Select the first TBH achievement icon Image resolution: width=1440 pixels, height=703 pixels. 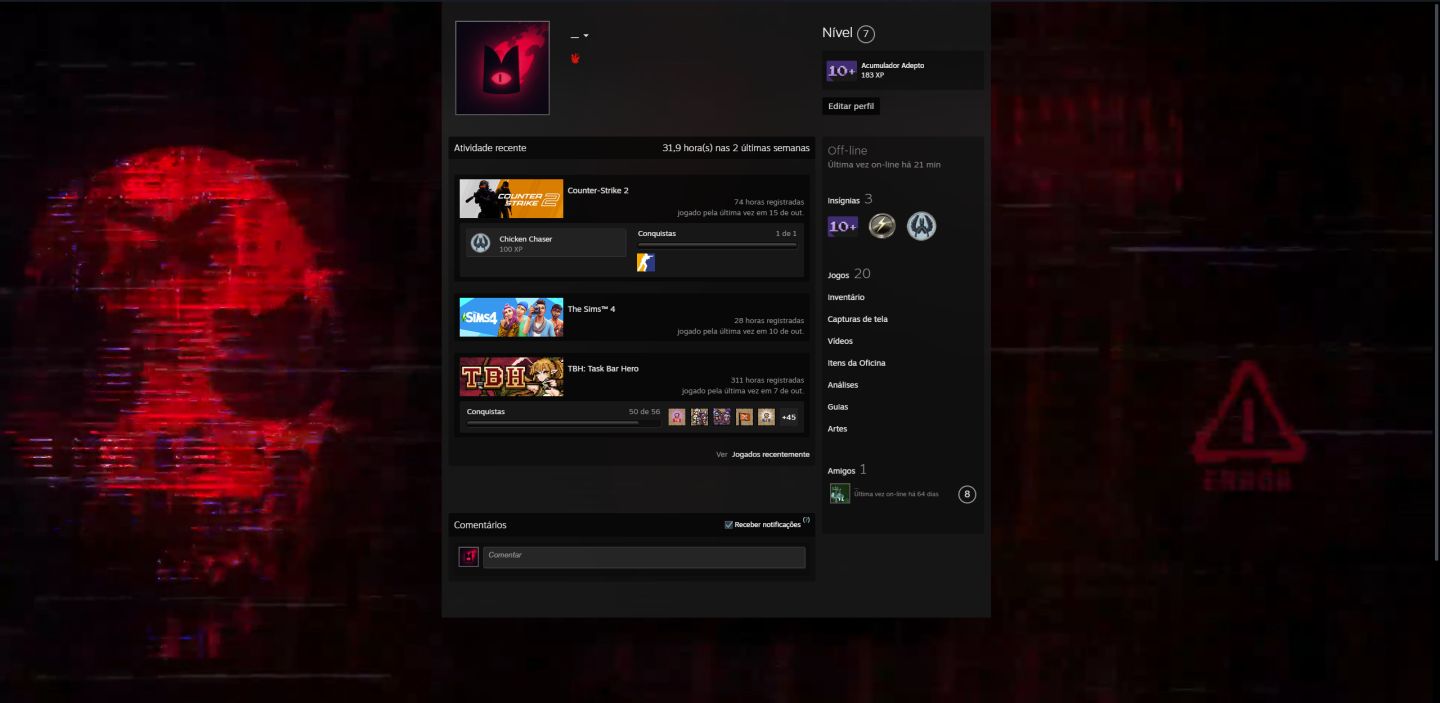677,417
